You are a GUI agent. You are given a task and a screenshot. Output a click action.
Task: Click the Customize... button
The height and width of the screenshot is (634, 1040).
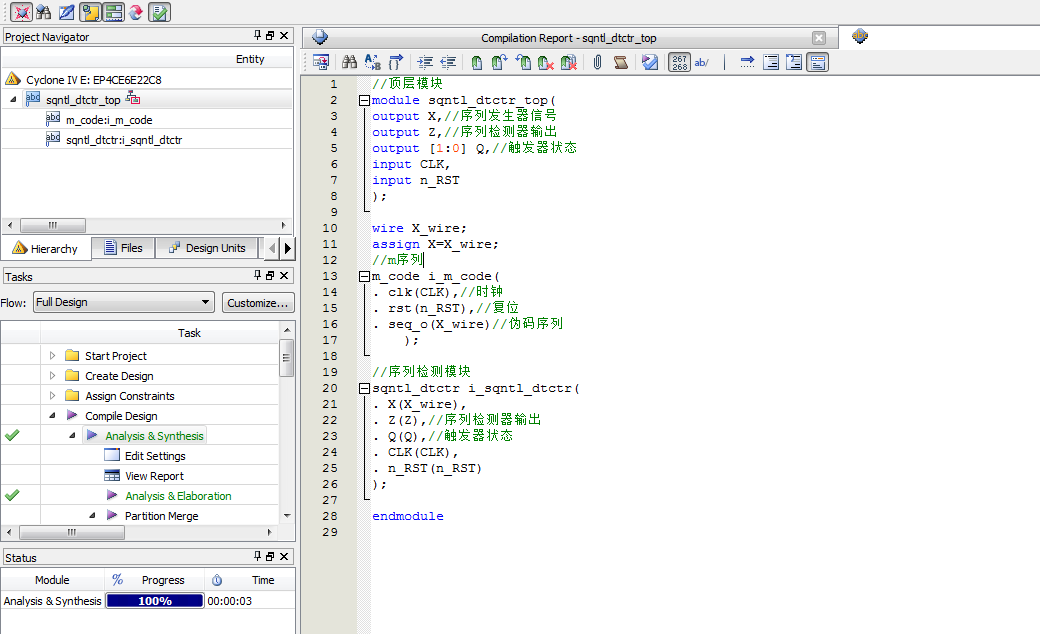click(258, 302)
